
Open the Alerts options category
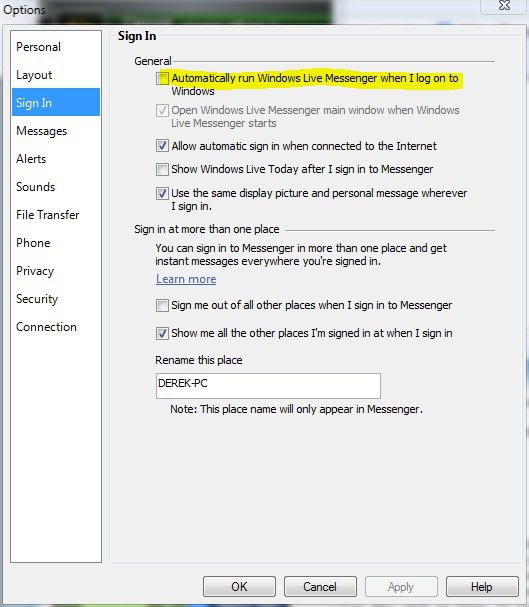56,159
